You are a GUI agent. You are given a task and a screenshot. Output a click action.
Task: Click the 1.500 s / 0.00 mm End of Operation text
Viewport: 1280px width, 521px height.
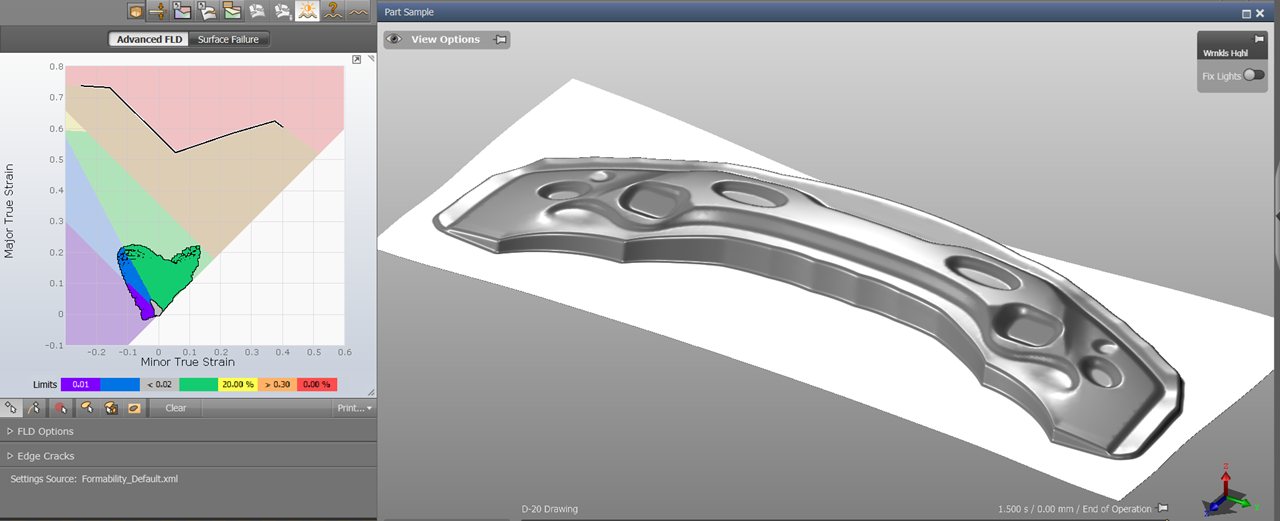point(1075,509)
